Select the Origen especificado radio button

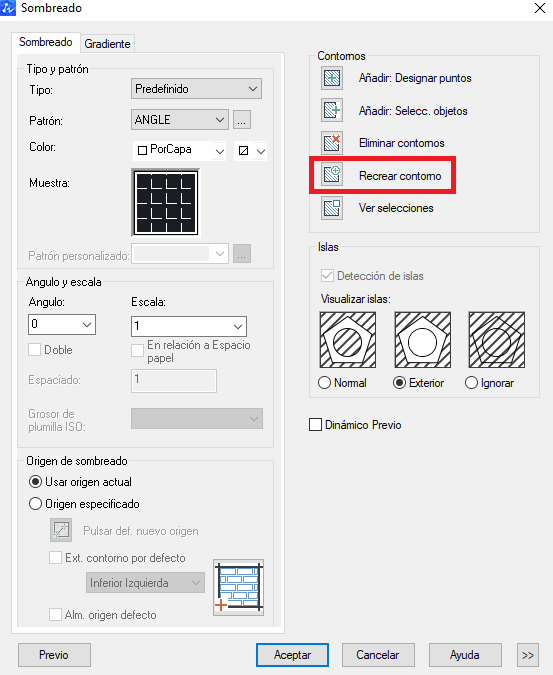pyautogui.click(x=35, y=504)
